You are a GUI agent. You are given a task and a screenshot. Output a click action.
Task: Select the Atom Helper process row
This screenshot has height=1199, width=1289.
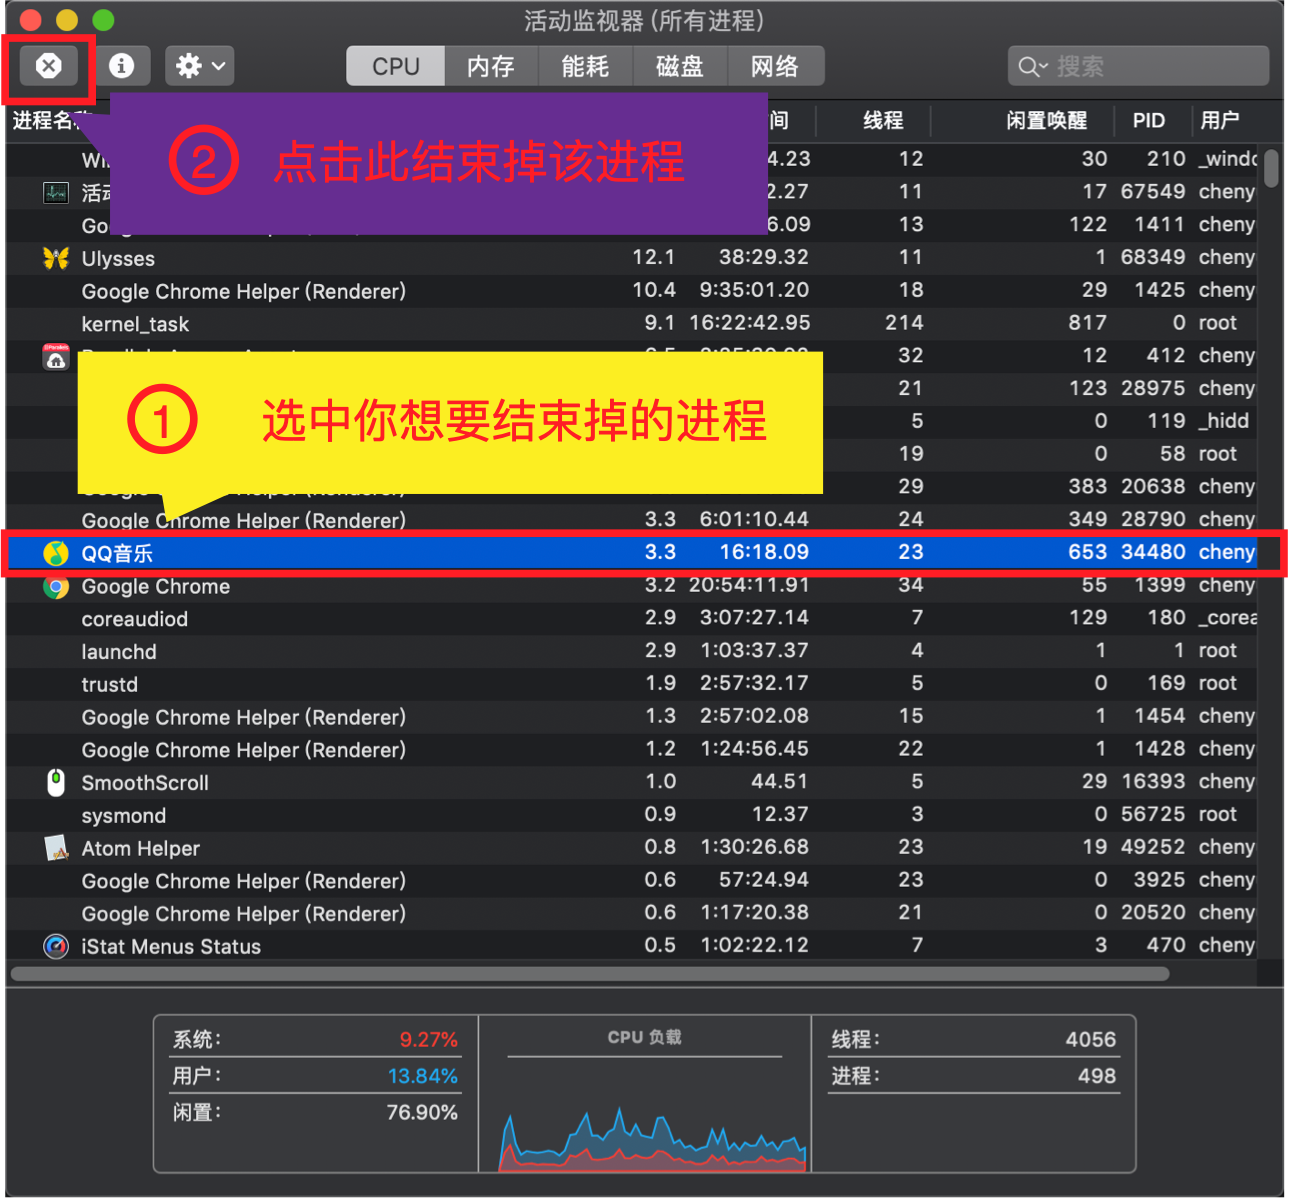pyautogui.click(x=632, y=848)
